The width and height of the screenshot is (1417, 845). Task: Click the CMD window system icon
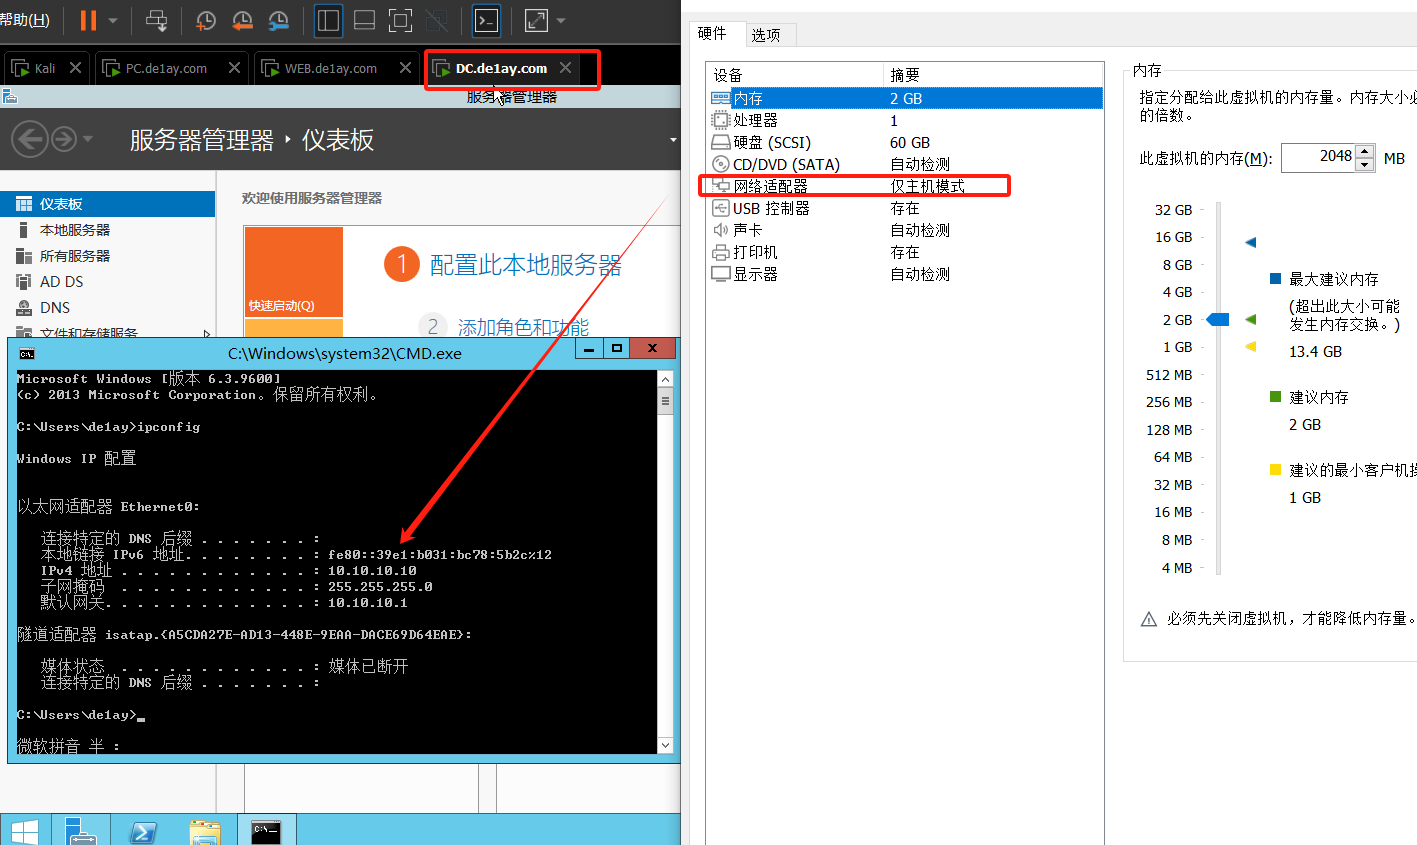[x=27, y=354]
